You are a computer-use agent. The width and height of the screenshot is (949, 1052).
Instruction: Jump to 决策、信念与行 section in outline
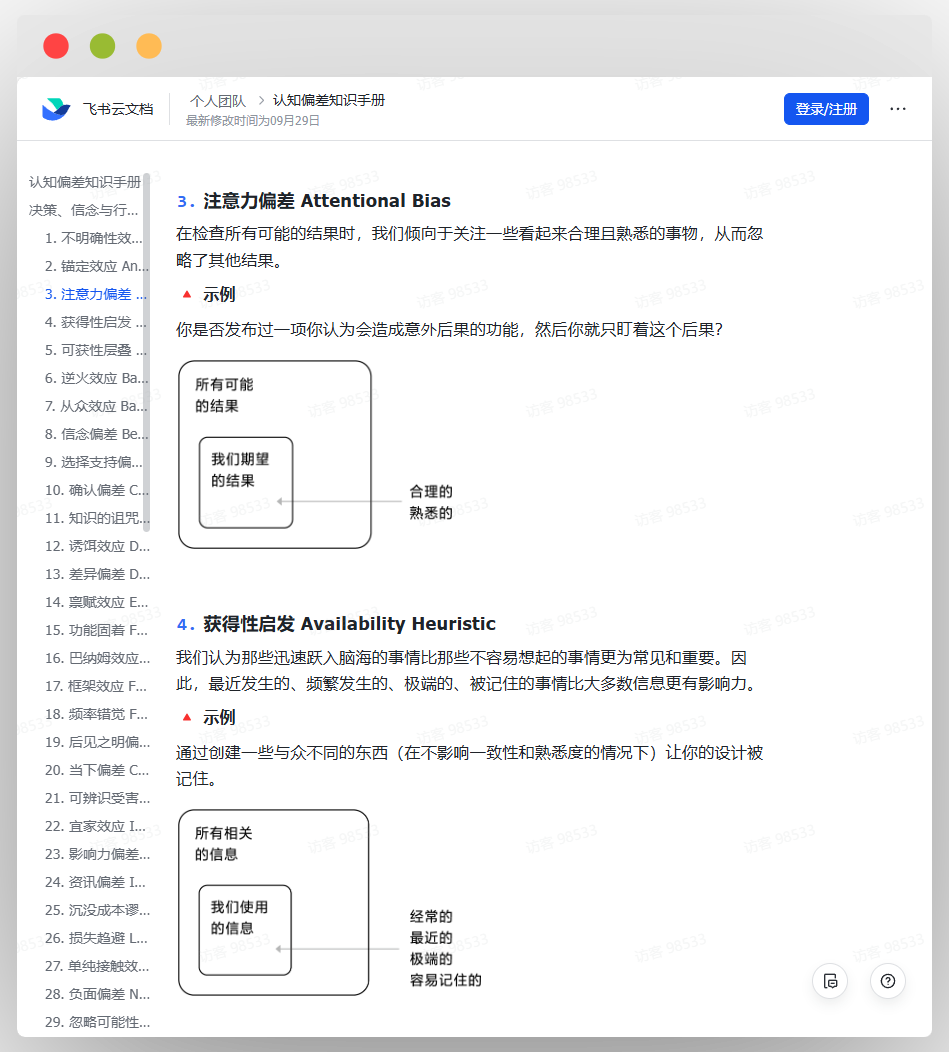tap(84, 210)
